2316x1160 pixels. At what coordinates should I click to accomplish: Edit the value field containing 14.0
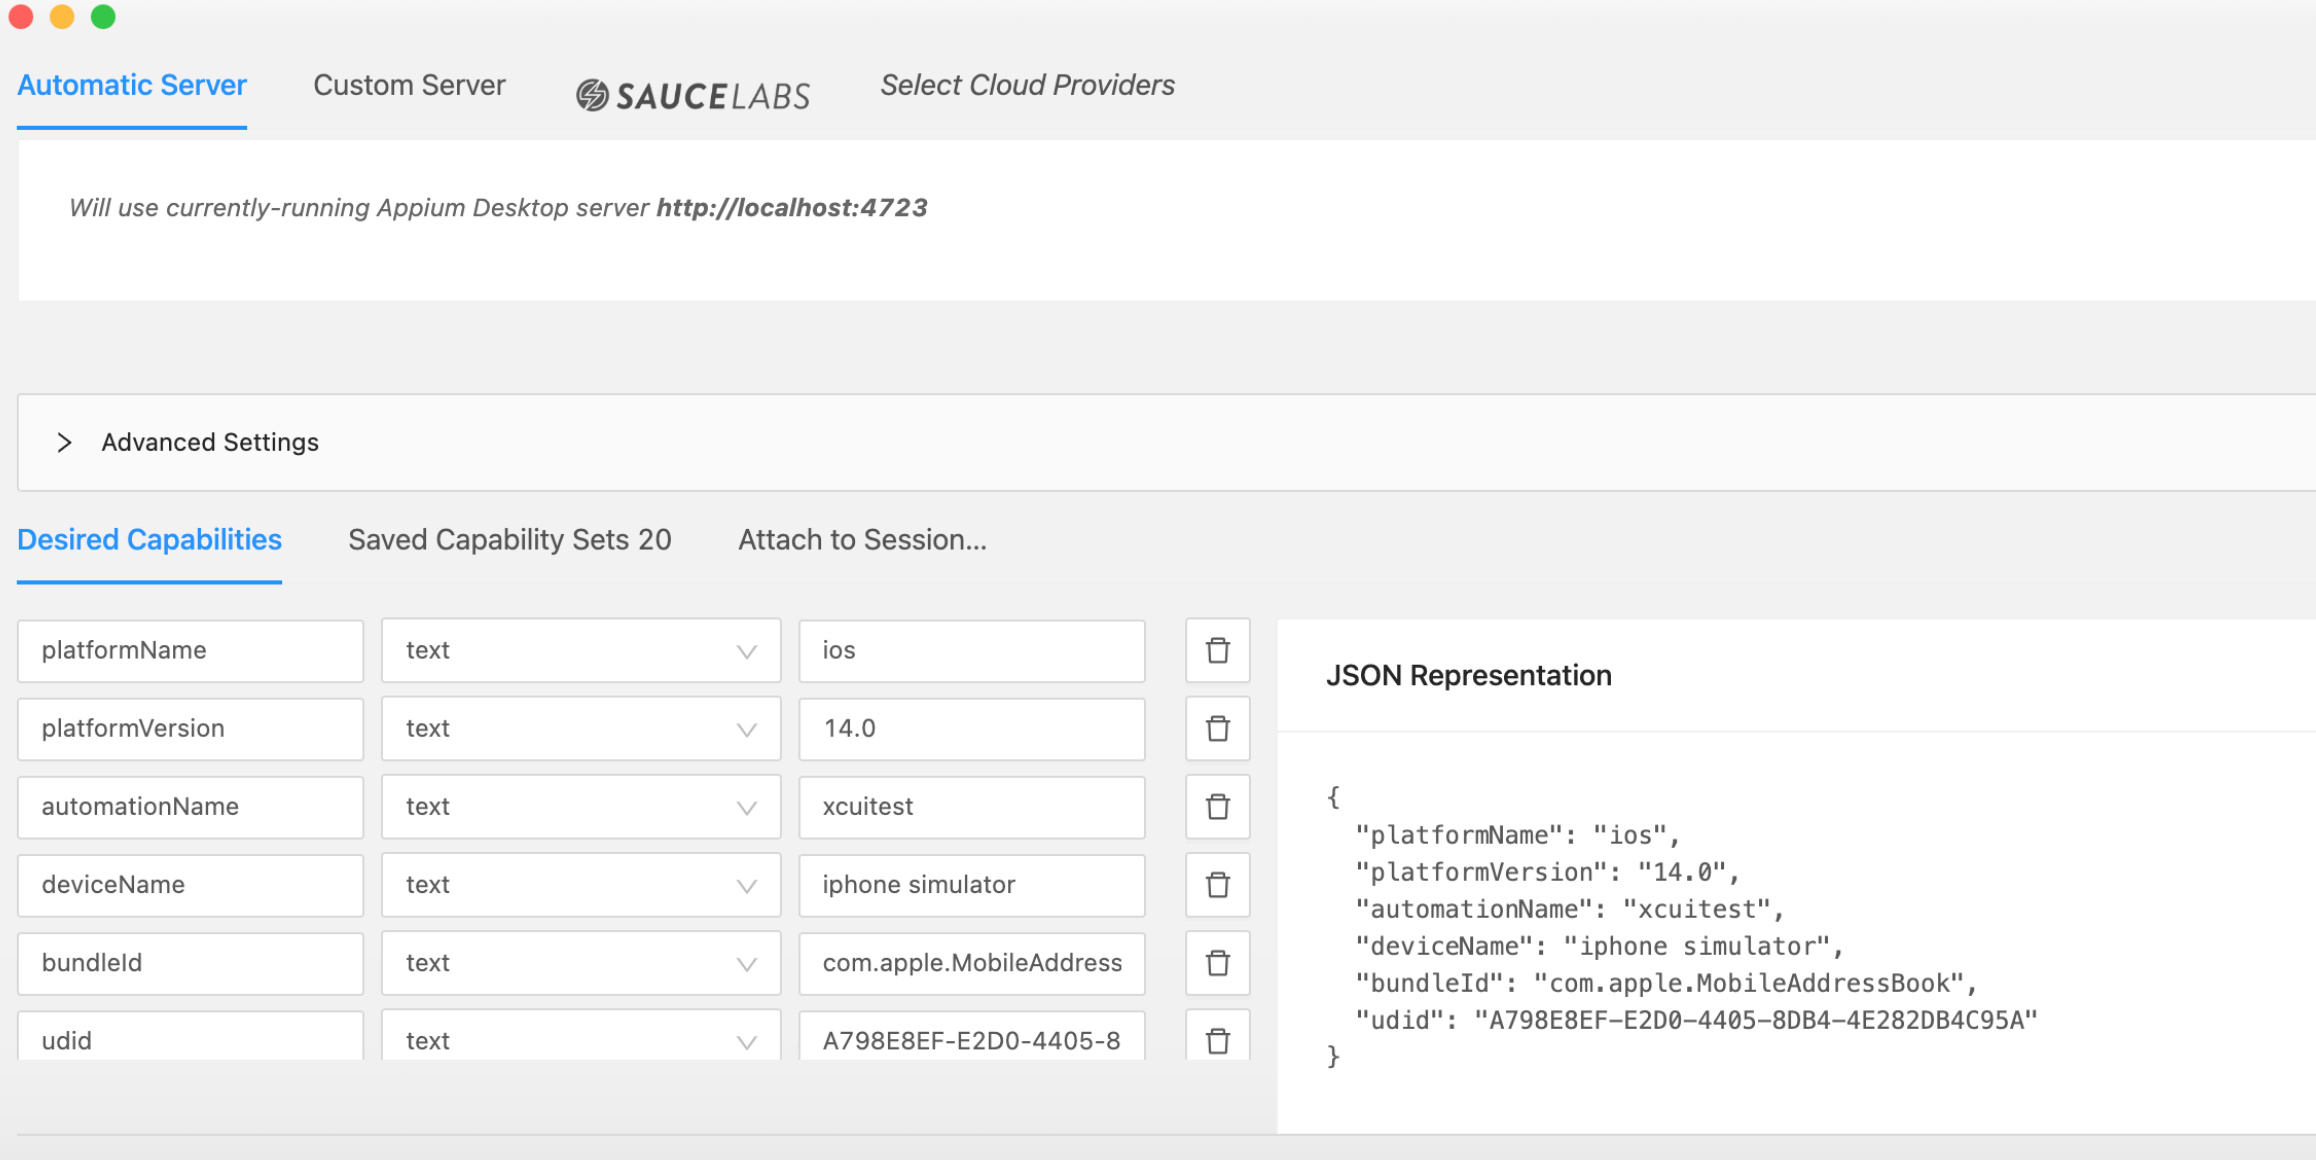click(972, 728)
